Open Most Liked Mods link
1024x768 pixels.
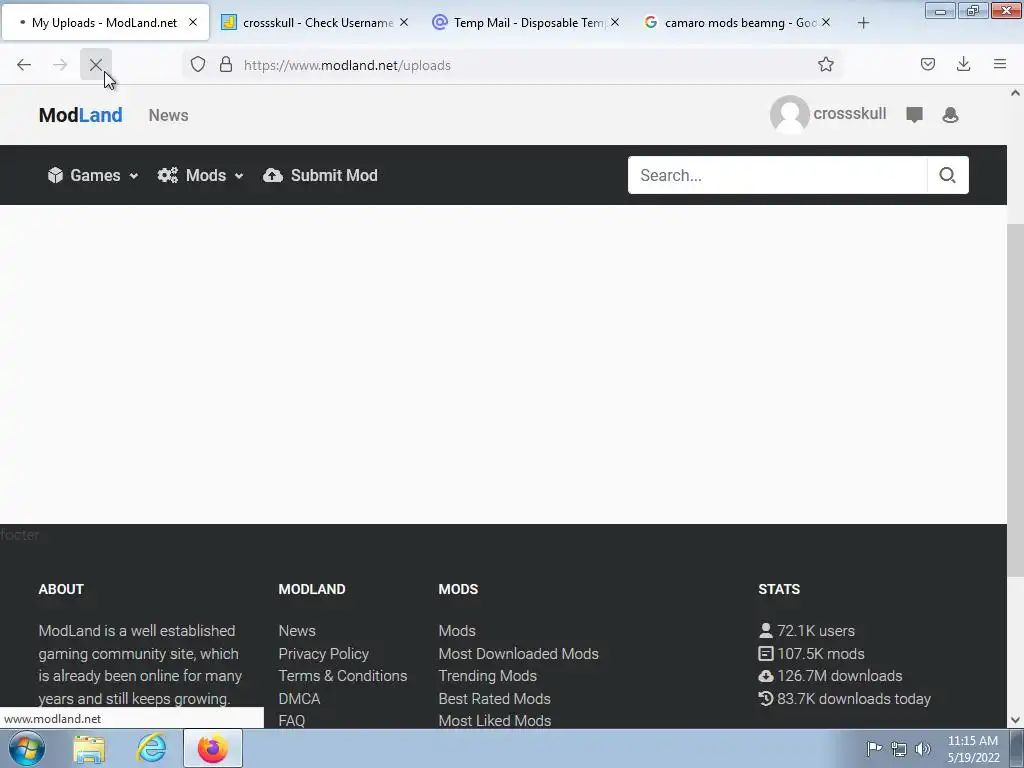click(x=495, y=720)
